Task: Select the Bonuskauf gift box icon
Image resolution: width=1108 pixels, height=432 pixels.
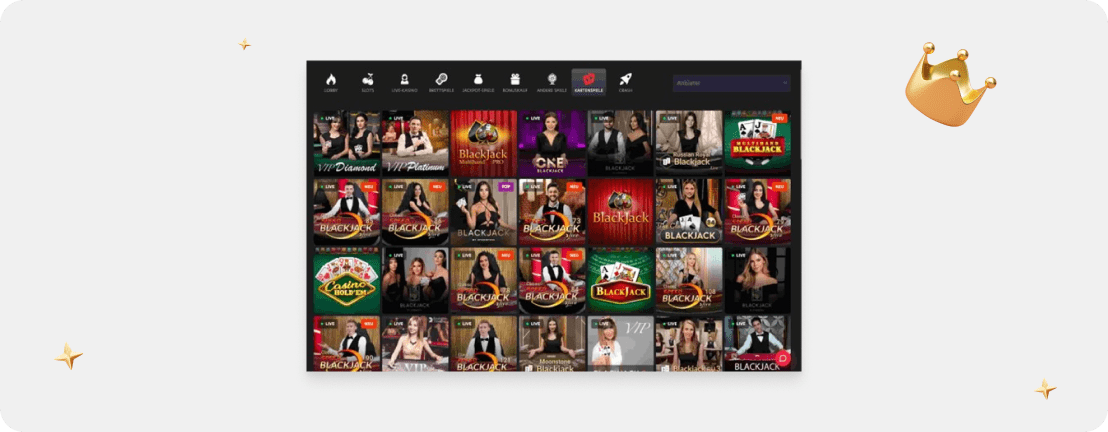Action: (515, 81)
